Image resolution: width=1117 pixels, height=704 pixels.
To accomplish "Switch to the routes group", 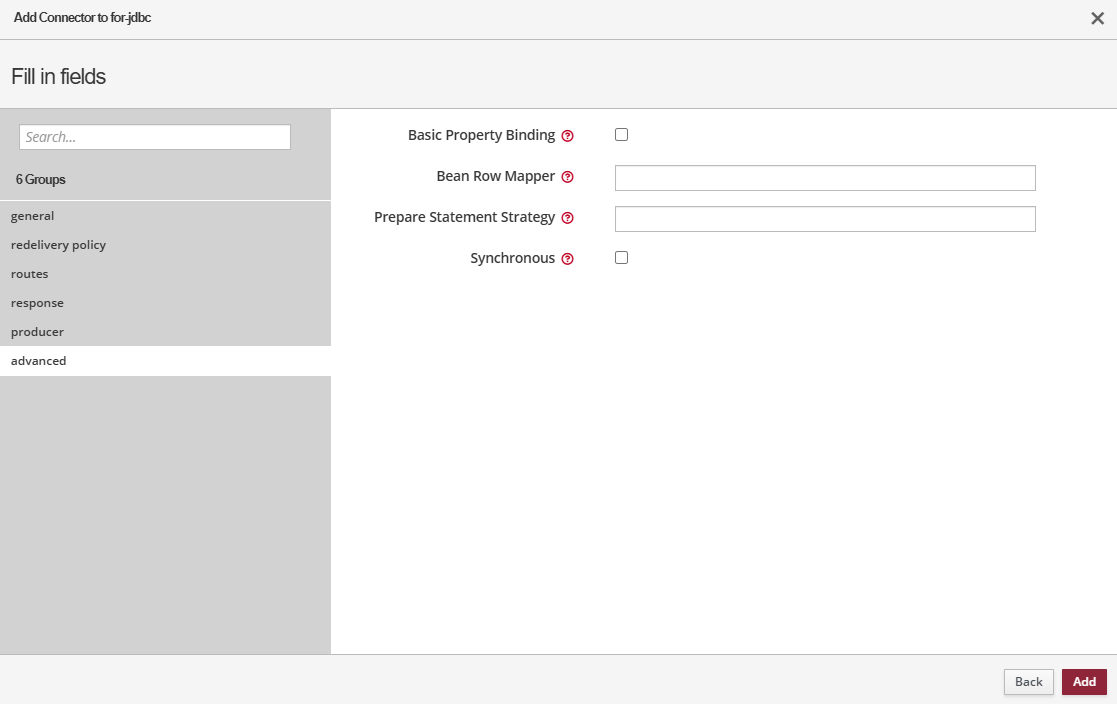I will click(x=30, y=274).
